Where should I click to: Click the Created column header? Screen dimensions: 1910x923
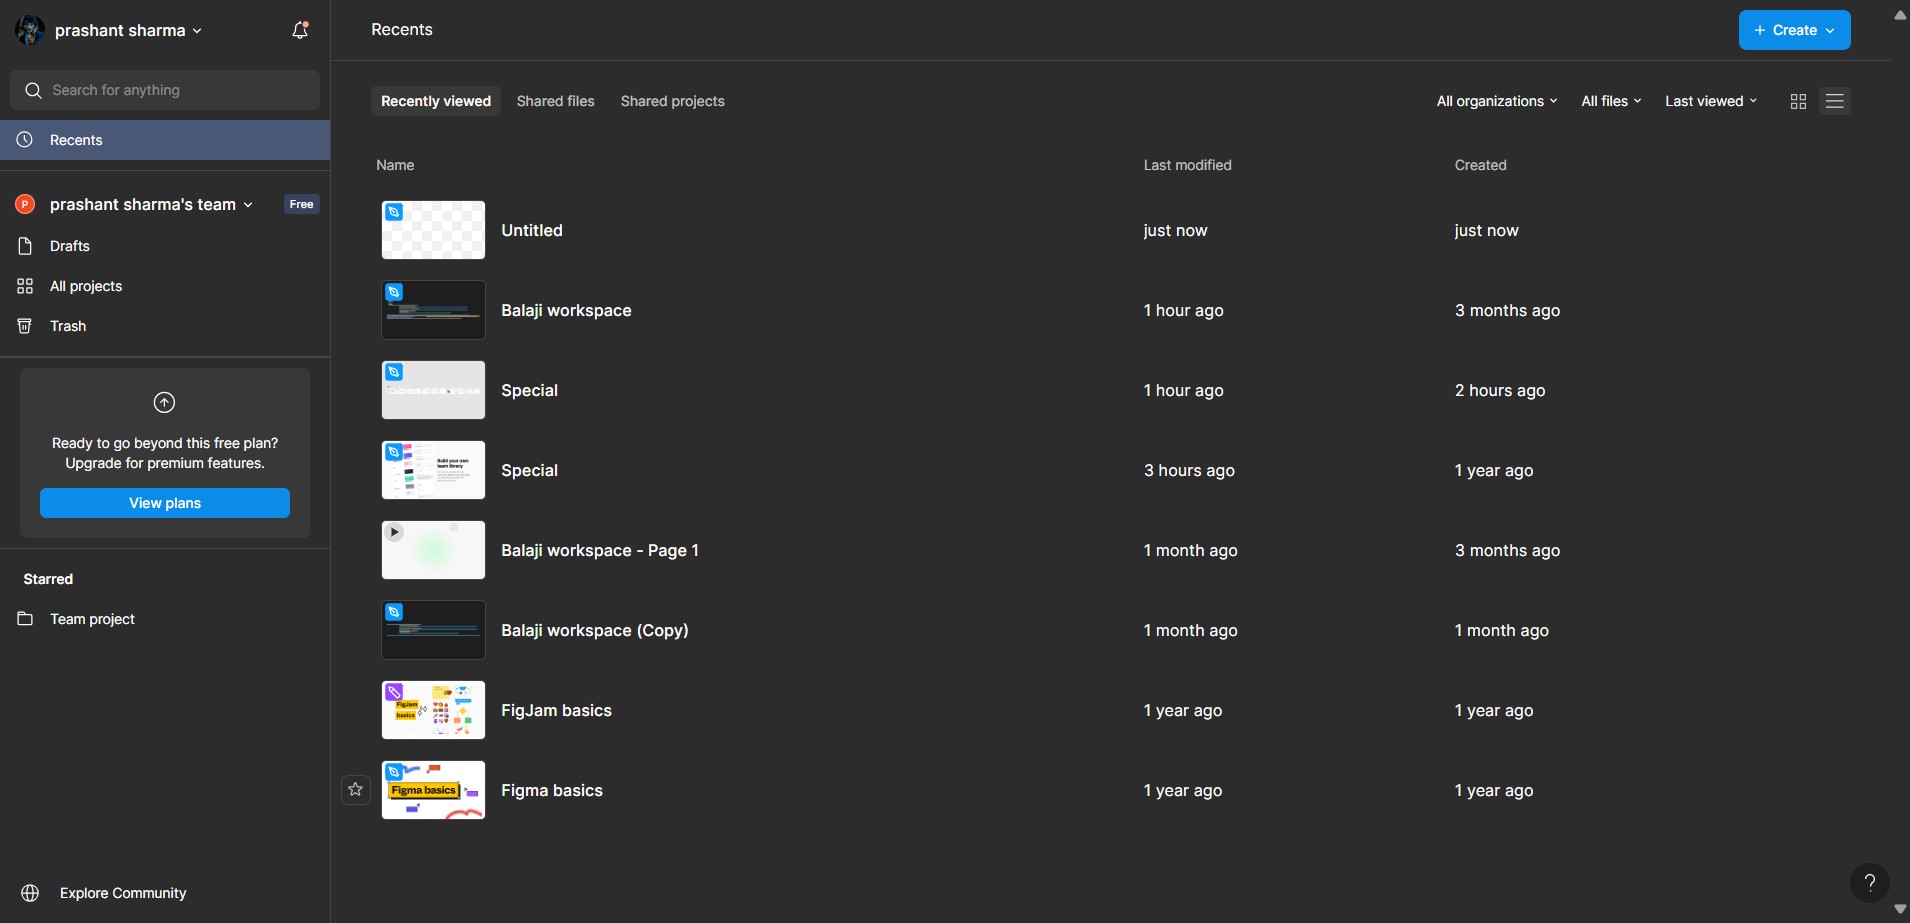click(1480, 165)
